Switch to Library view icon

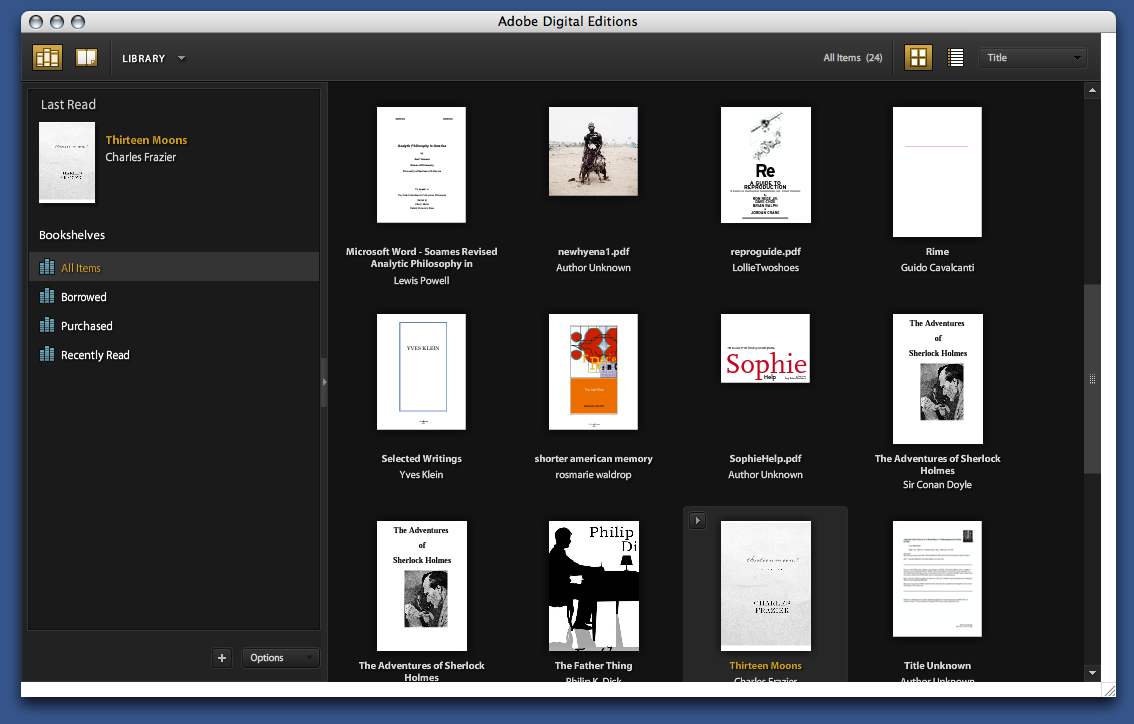[47, 58]
